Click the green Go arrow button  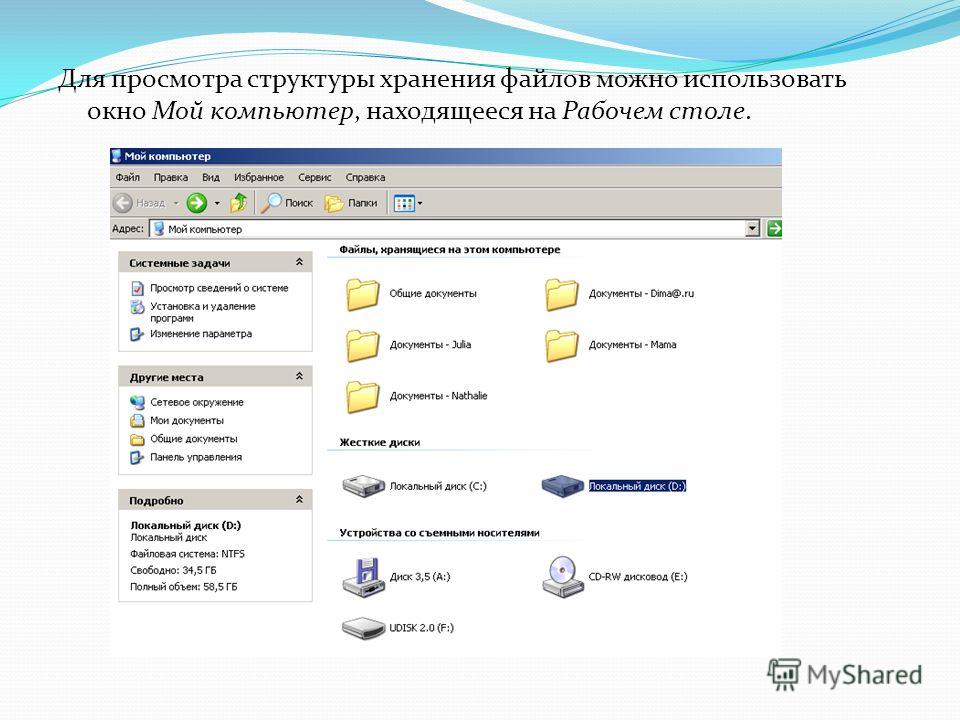pyautogui.click(x=774, y=228)
